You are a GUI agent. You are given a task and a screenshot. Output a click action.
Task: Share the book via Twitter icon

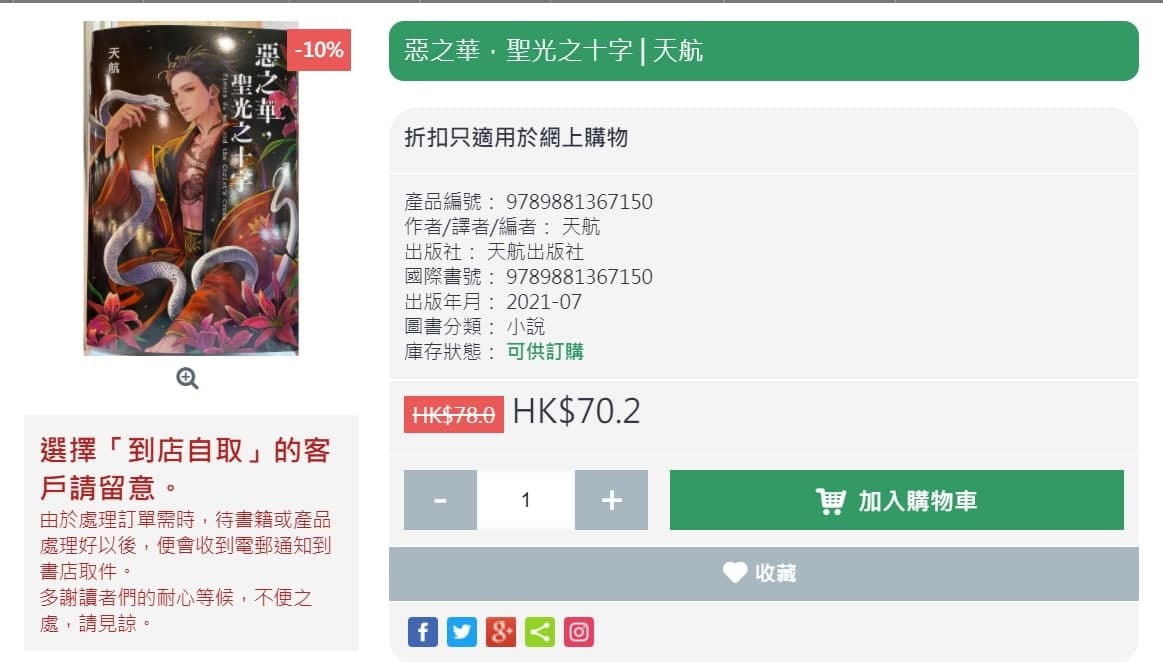click(x=461, y=632)
